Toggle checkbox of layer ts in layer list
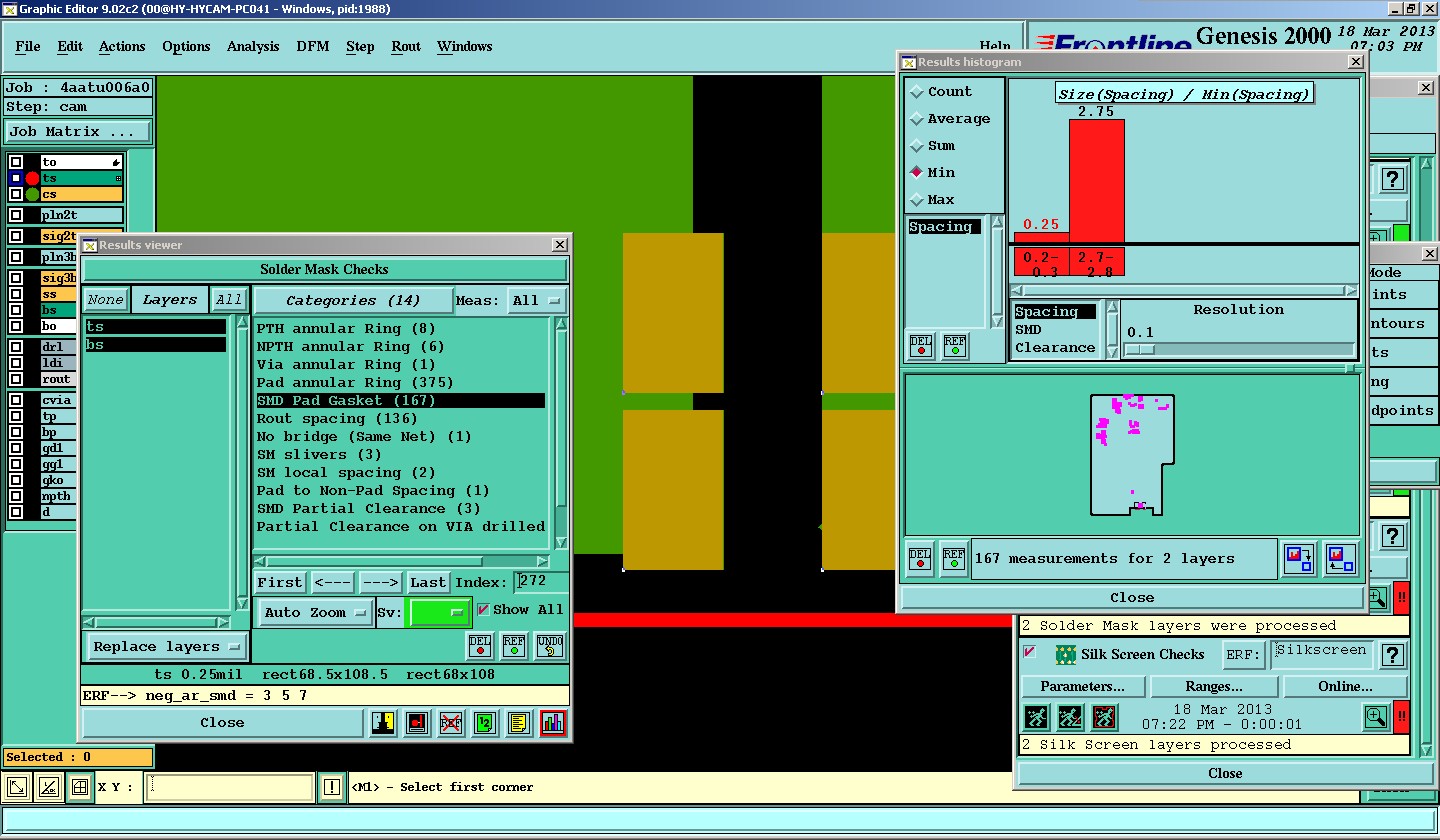The image size is (1440, 840). (x=15, y=178)
